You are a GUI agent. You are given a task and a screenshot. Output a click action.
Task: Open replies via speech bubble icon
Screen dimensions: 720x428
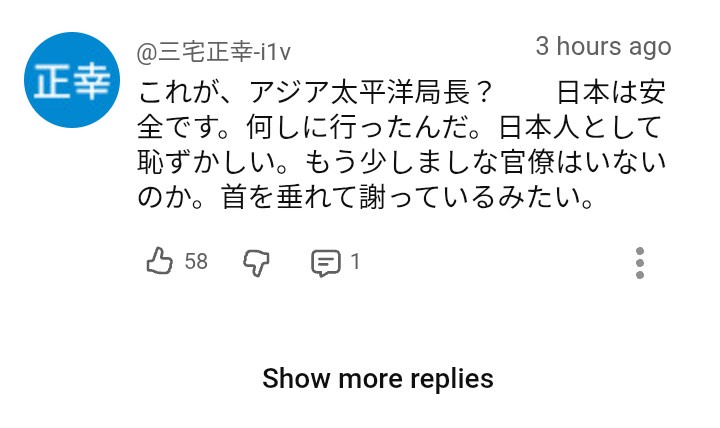coord(326,263)
